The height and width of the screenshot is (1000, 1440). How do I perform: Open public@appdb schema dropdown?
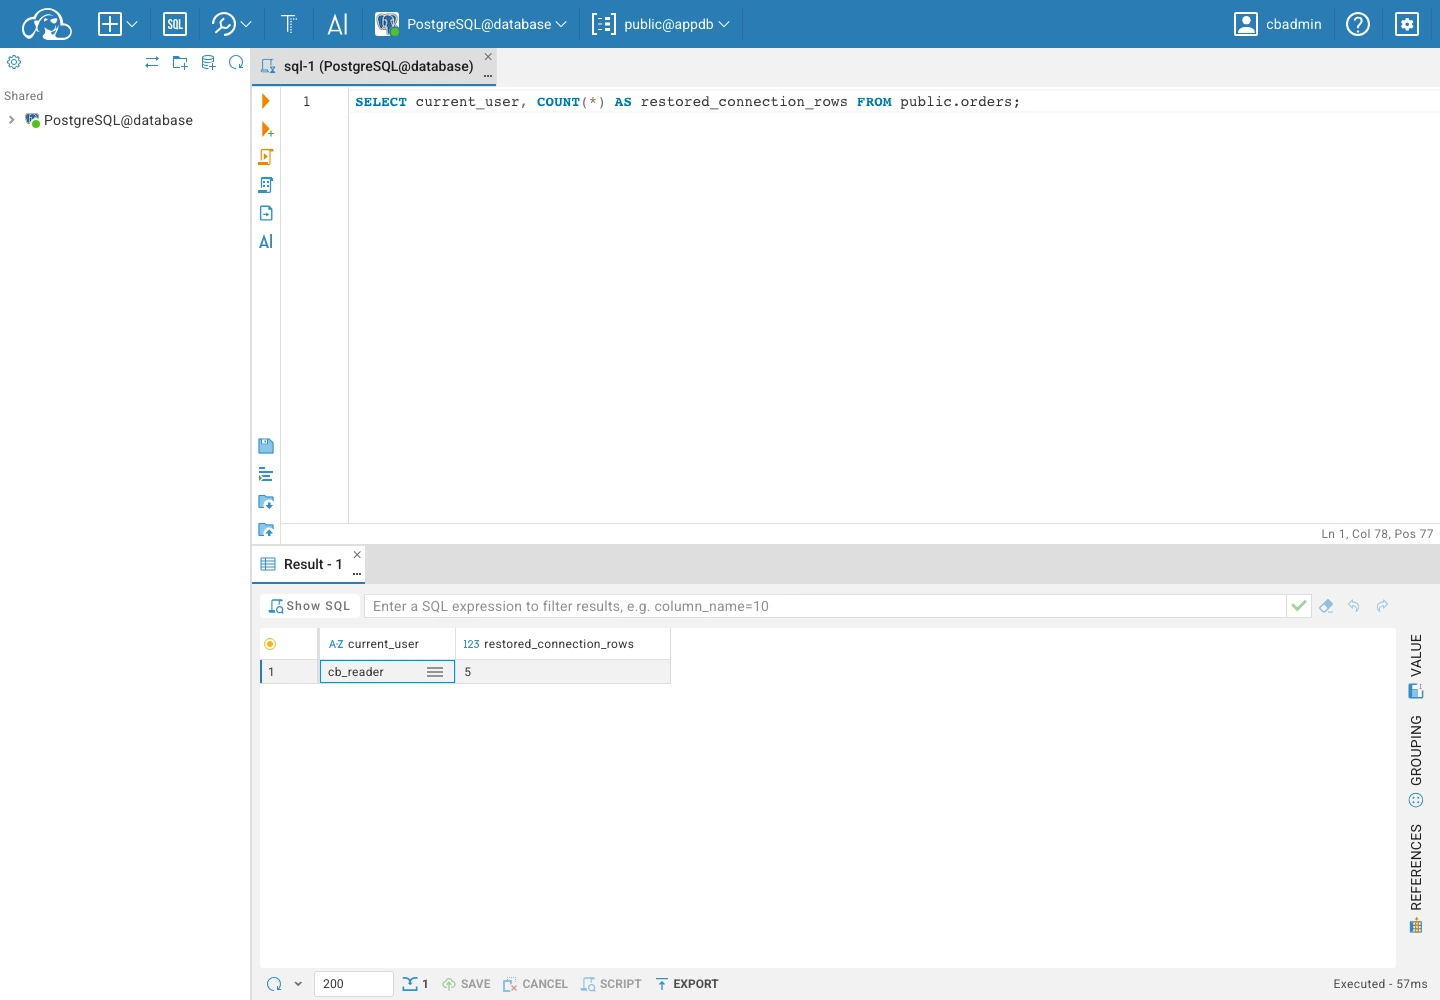coord(661,24)
